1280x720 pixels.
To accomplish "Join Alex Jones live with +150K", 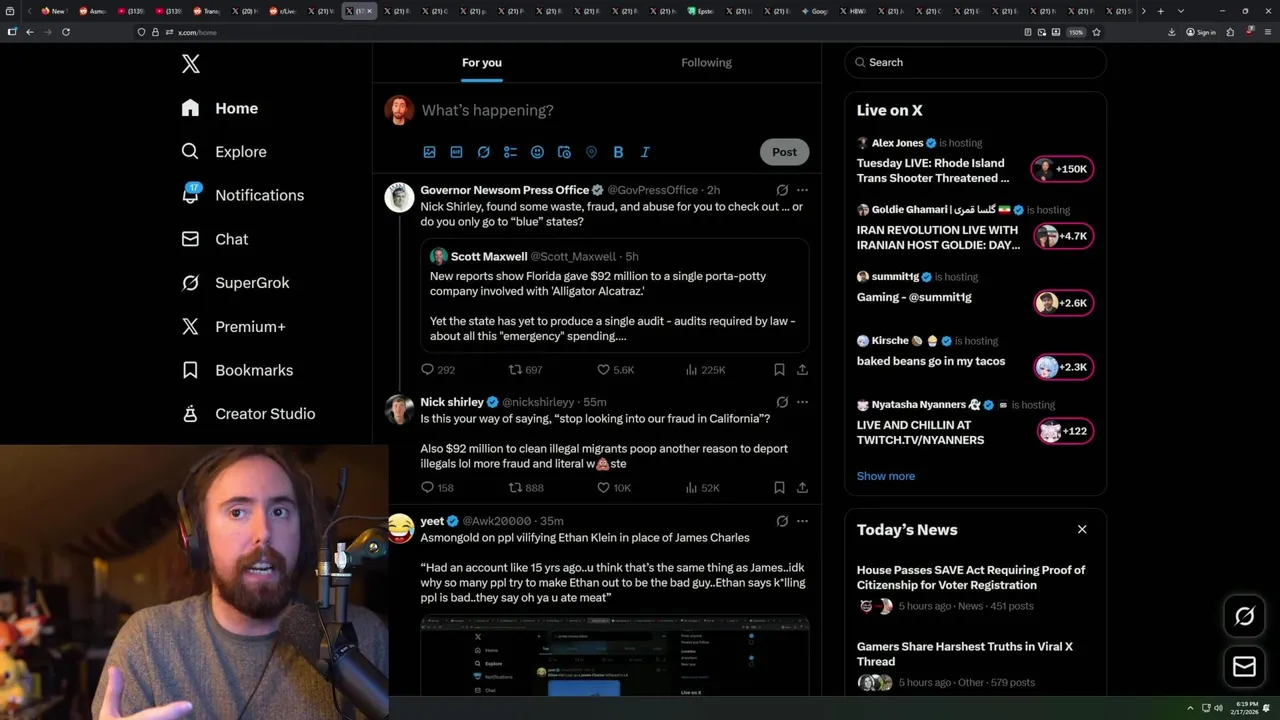I will (1063, 169).
